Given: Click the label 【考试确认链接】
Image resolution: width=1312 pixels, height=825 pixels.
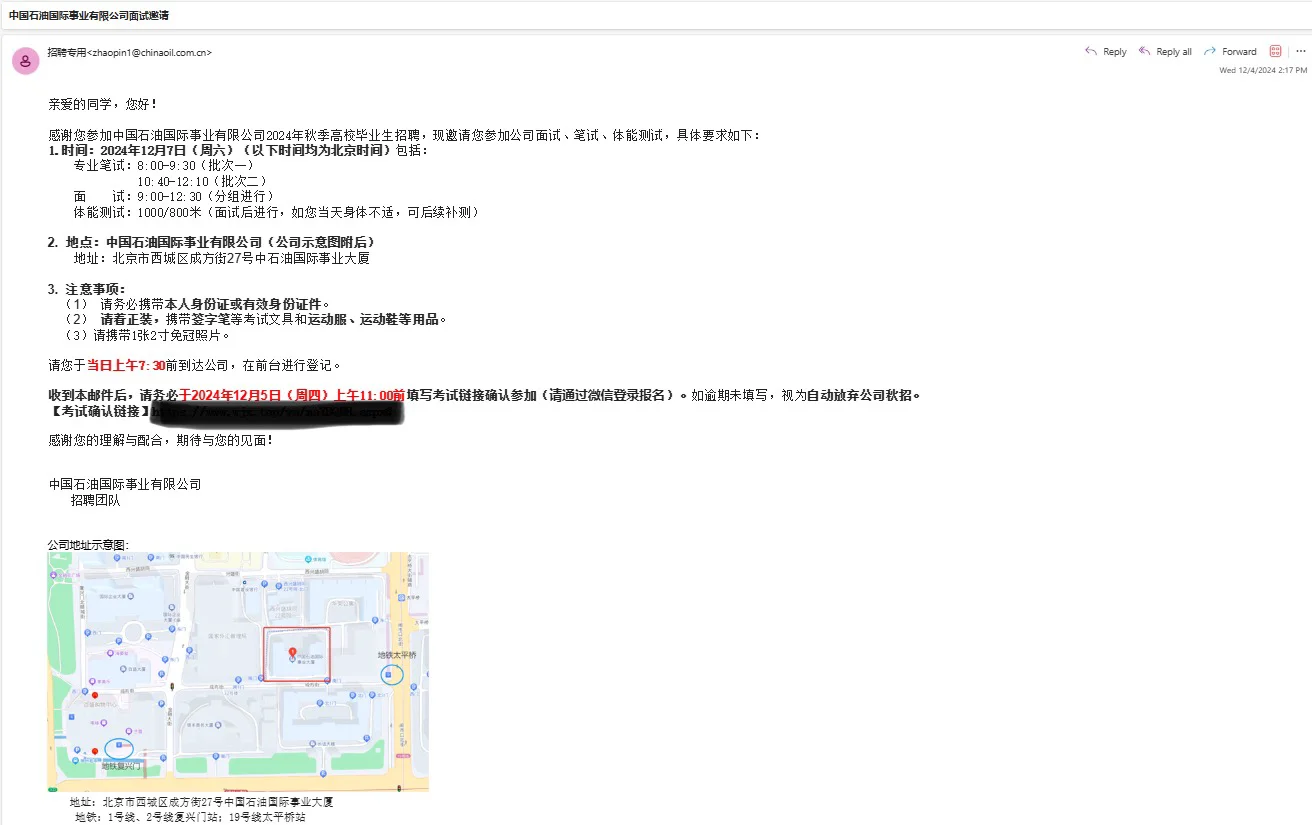Looking at the screenshot, I should [99, 411].
